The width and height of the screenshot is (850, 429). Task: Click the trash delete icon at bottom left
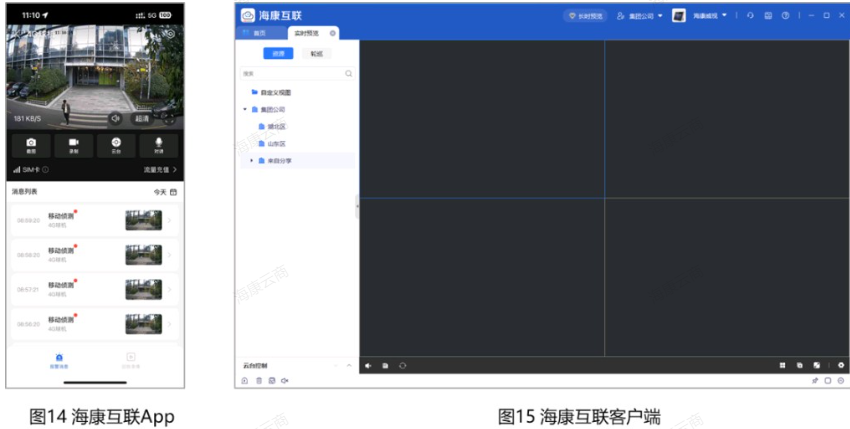(x=259, y=381)
